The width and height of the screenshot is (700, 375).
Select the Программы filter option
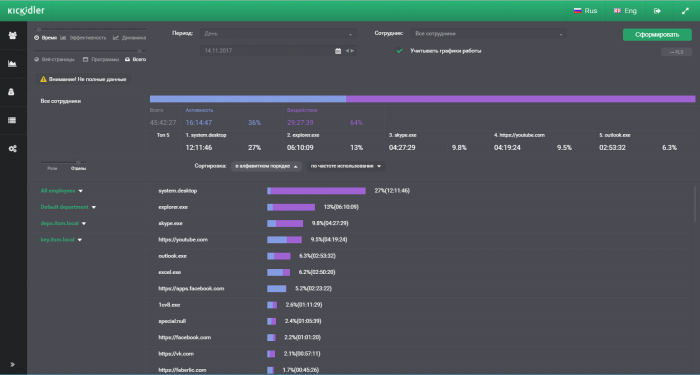coord(101,59)
